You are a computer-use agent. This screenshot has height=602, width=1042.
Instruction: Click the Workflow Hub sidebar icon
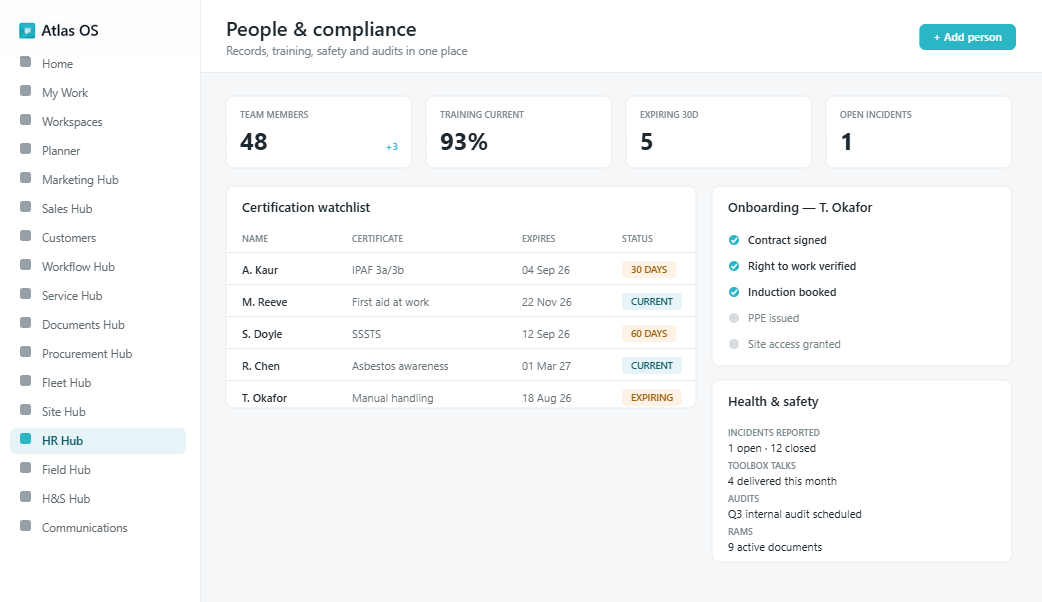coord(26,265)
